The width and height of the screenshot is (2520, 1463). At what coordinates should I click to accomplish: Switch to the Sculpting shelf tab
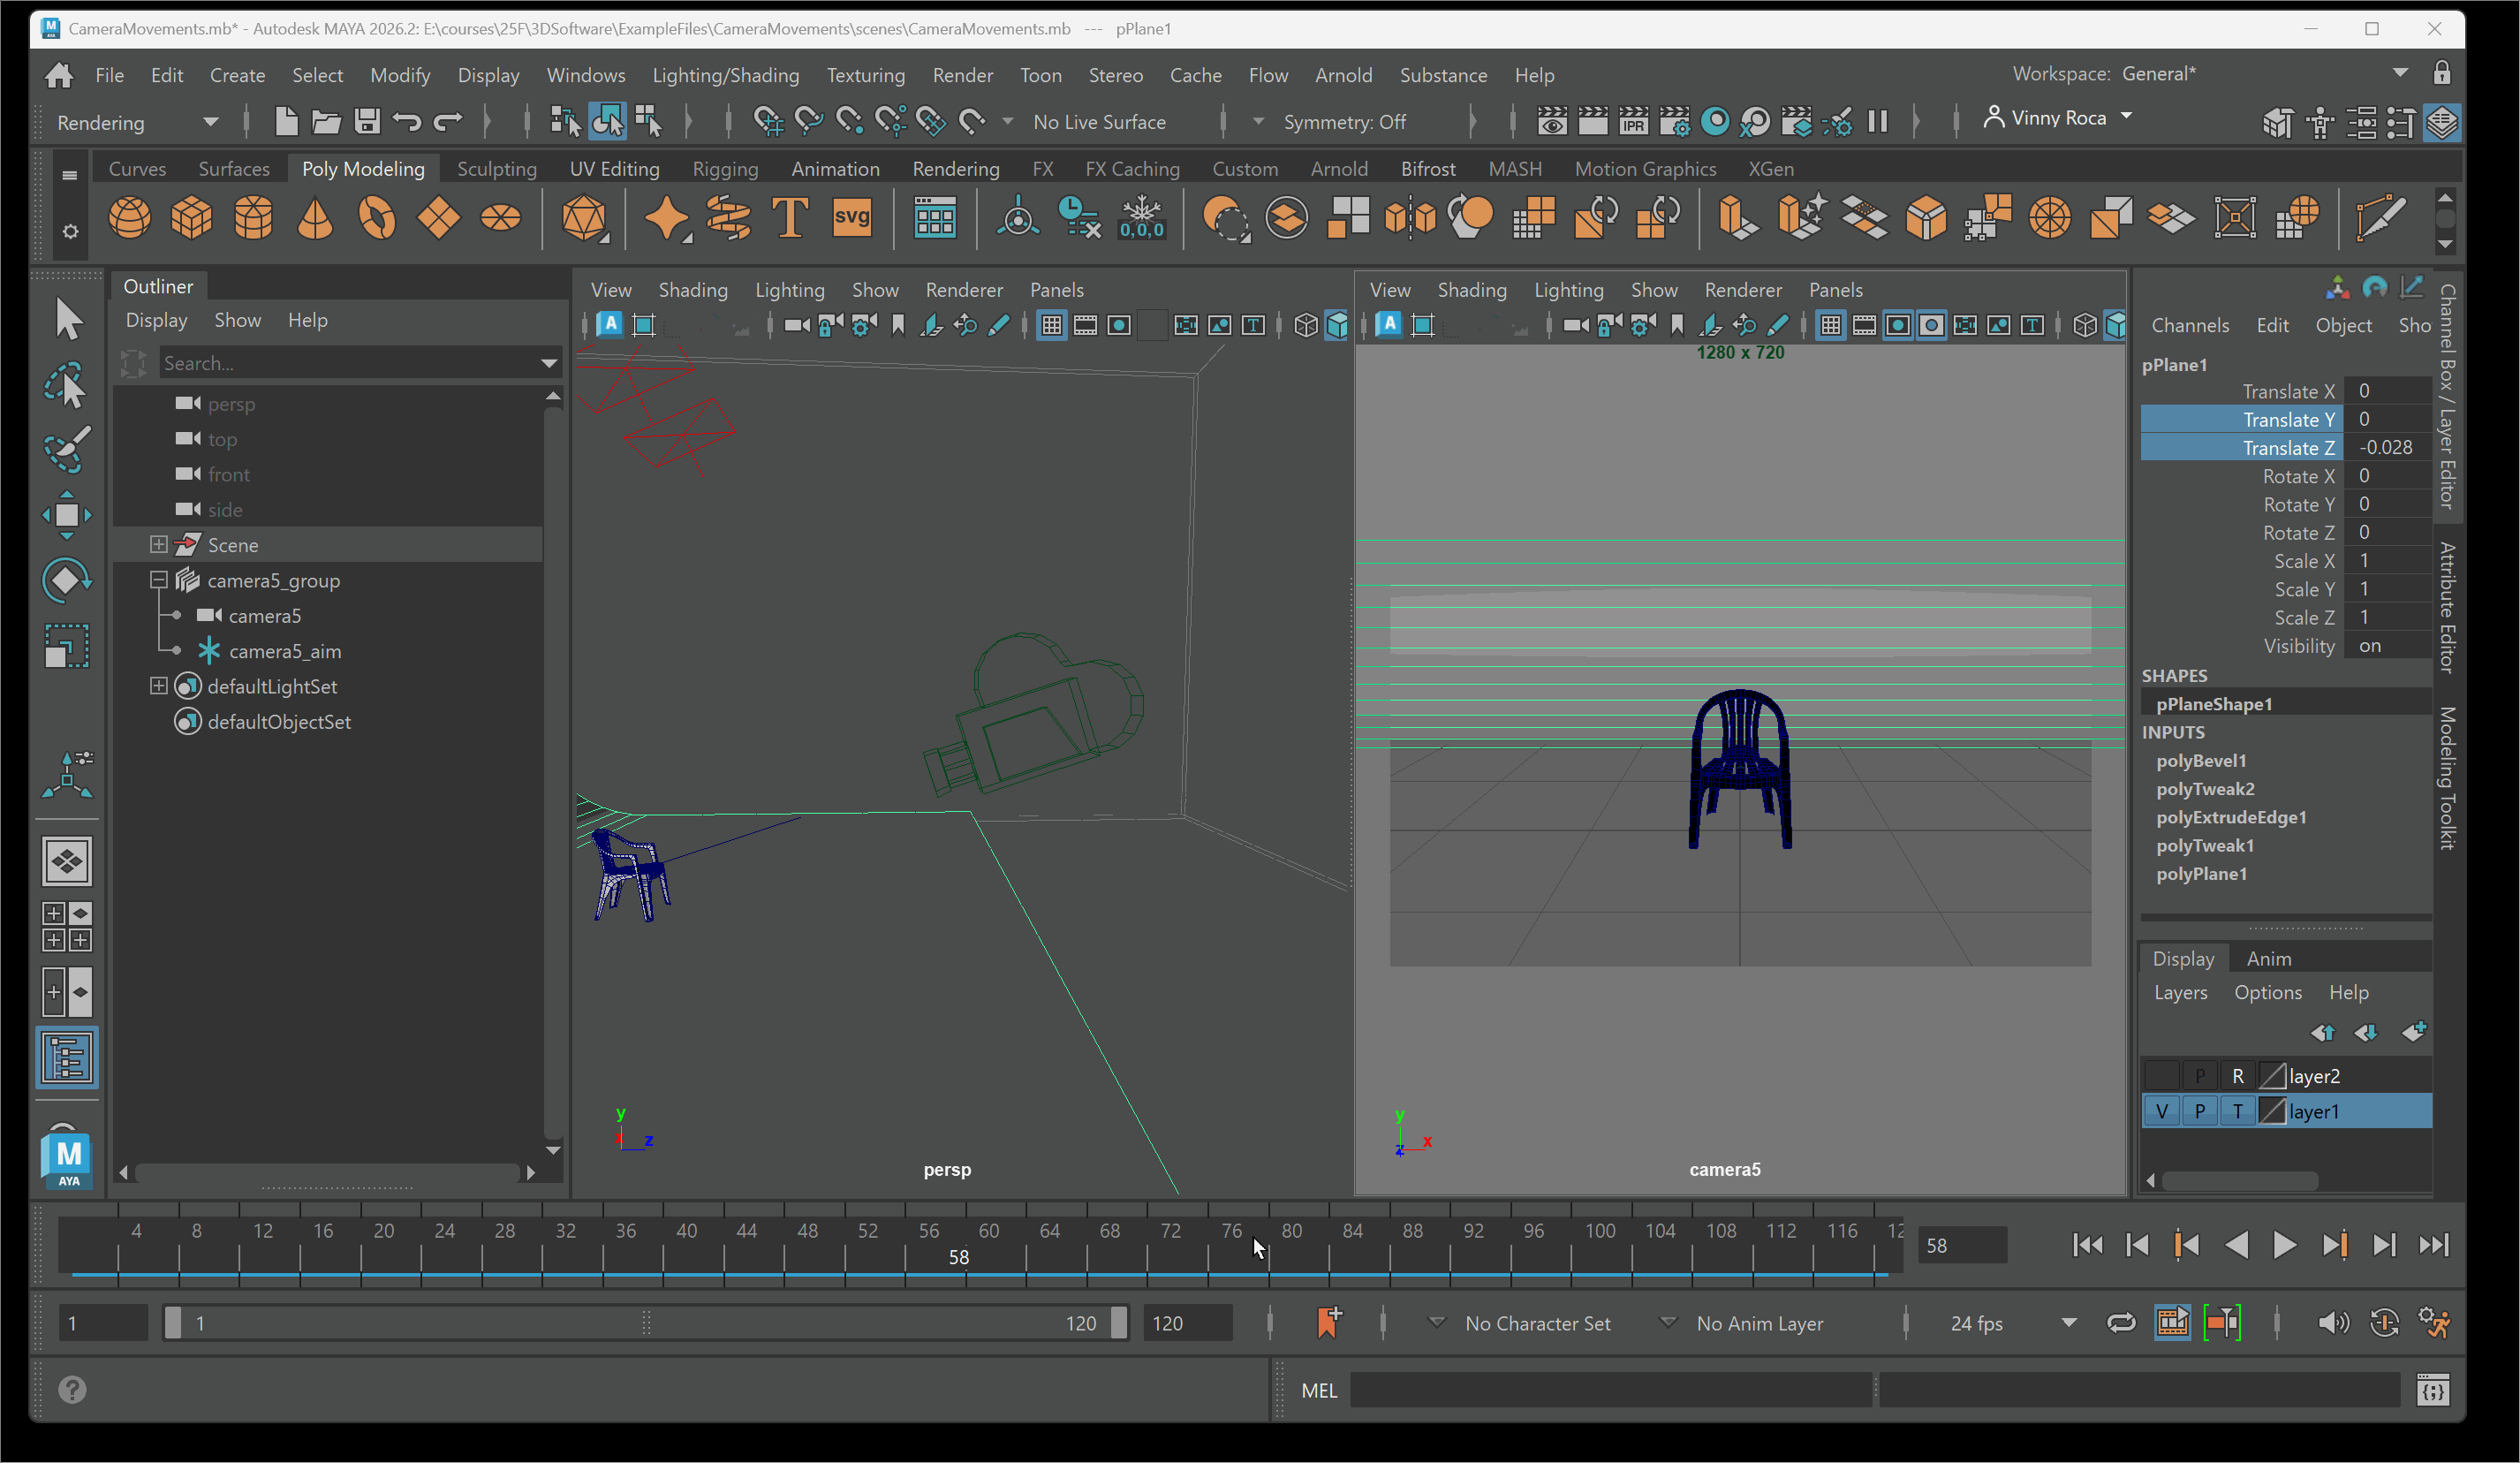pyautogui.click(x=496, y=168)
